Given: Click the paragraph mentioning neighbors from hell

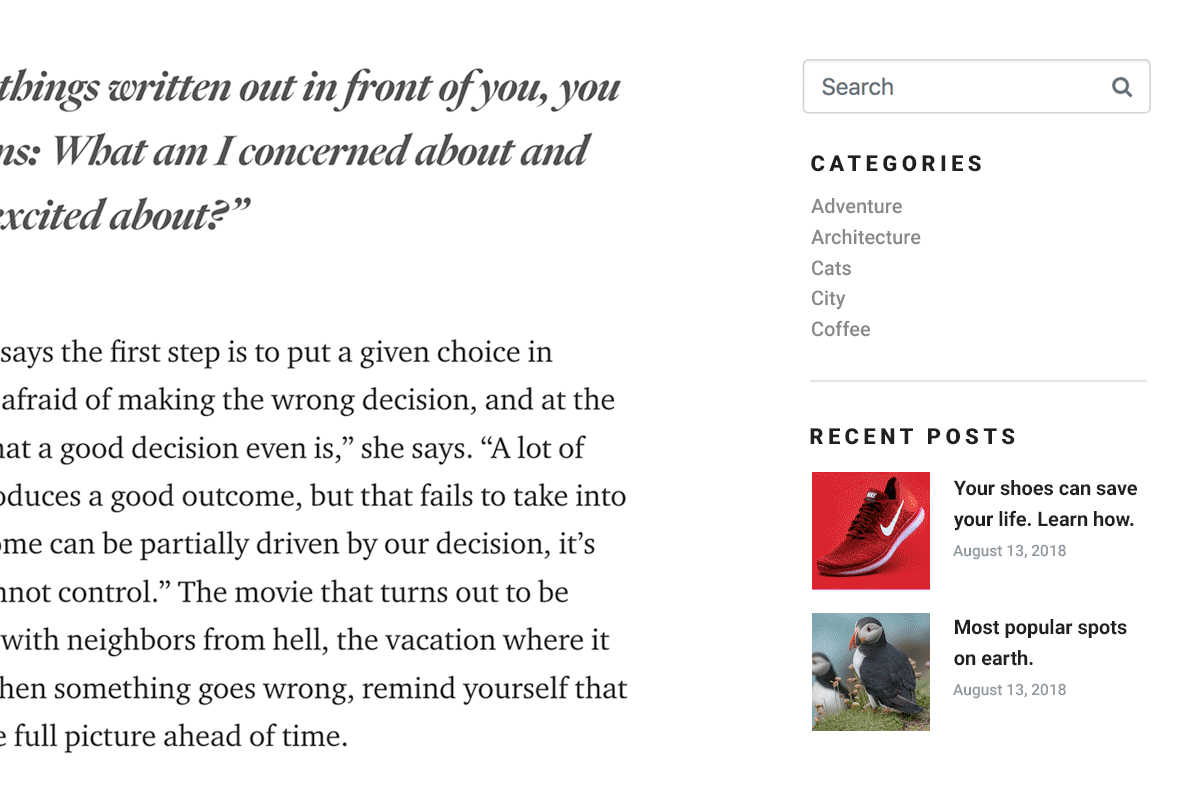Looking at the screenshot, I should point(314,544).
